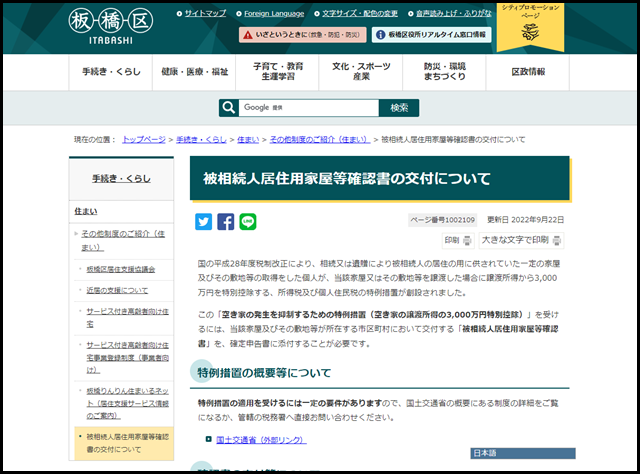Go to 住まい breadcrumb link

tap(248, 140)
